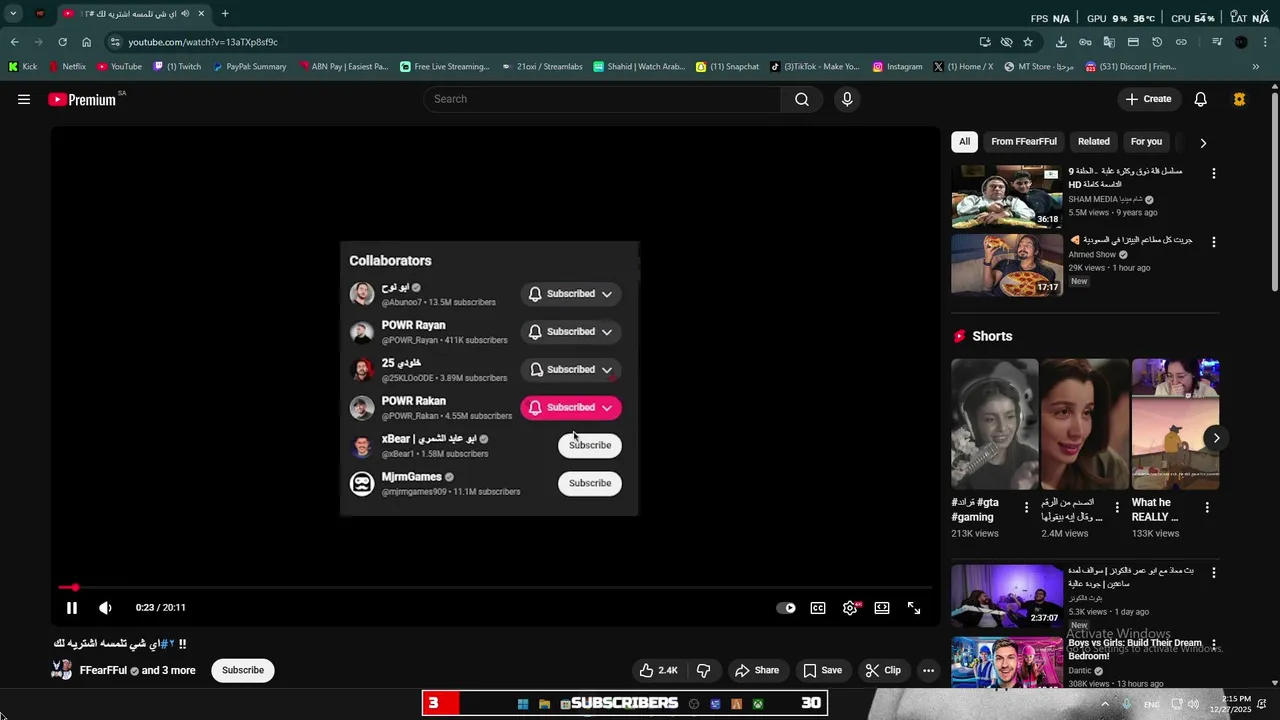Select the Related filter chip
The image size is (1280, 720).
1093,142
